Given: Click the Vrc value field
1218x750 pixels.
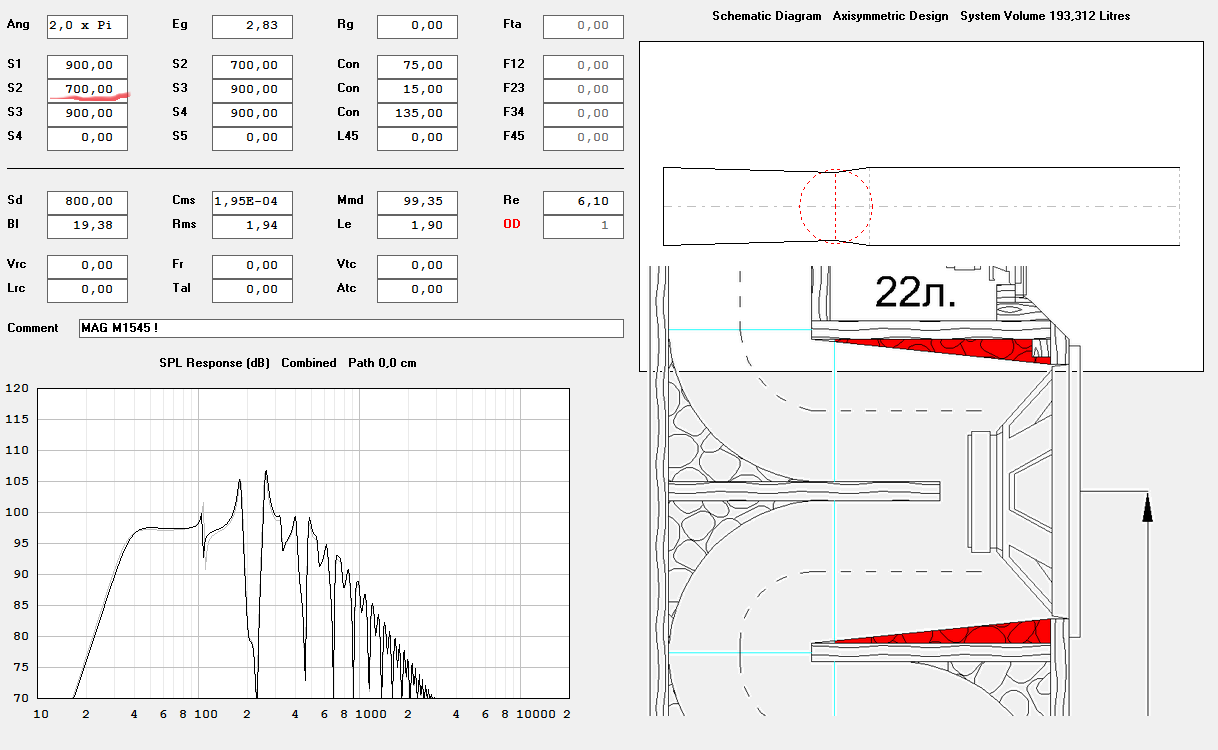Looking at the screenshot, I should (x=87, y=266).
